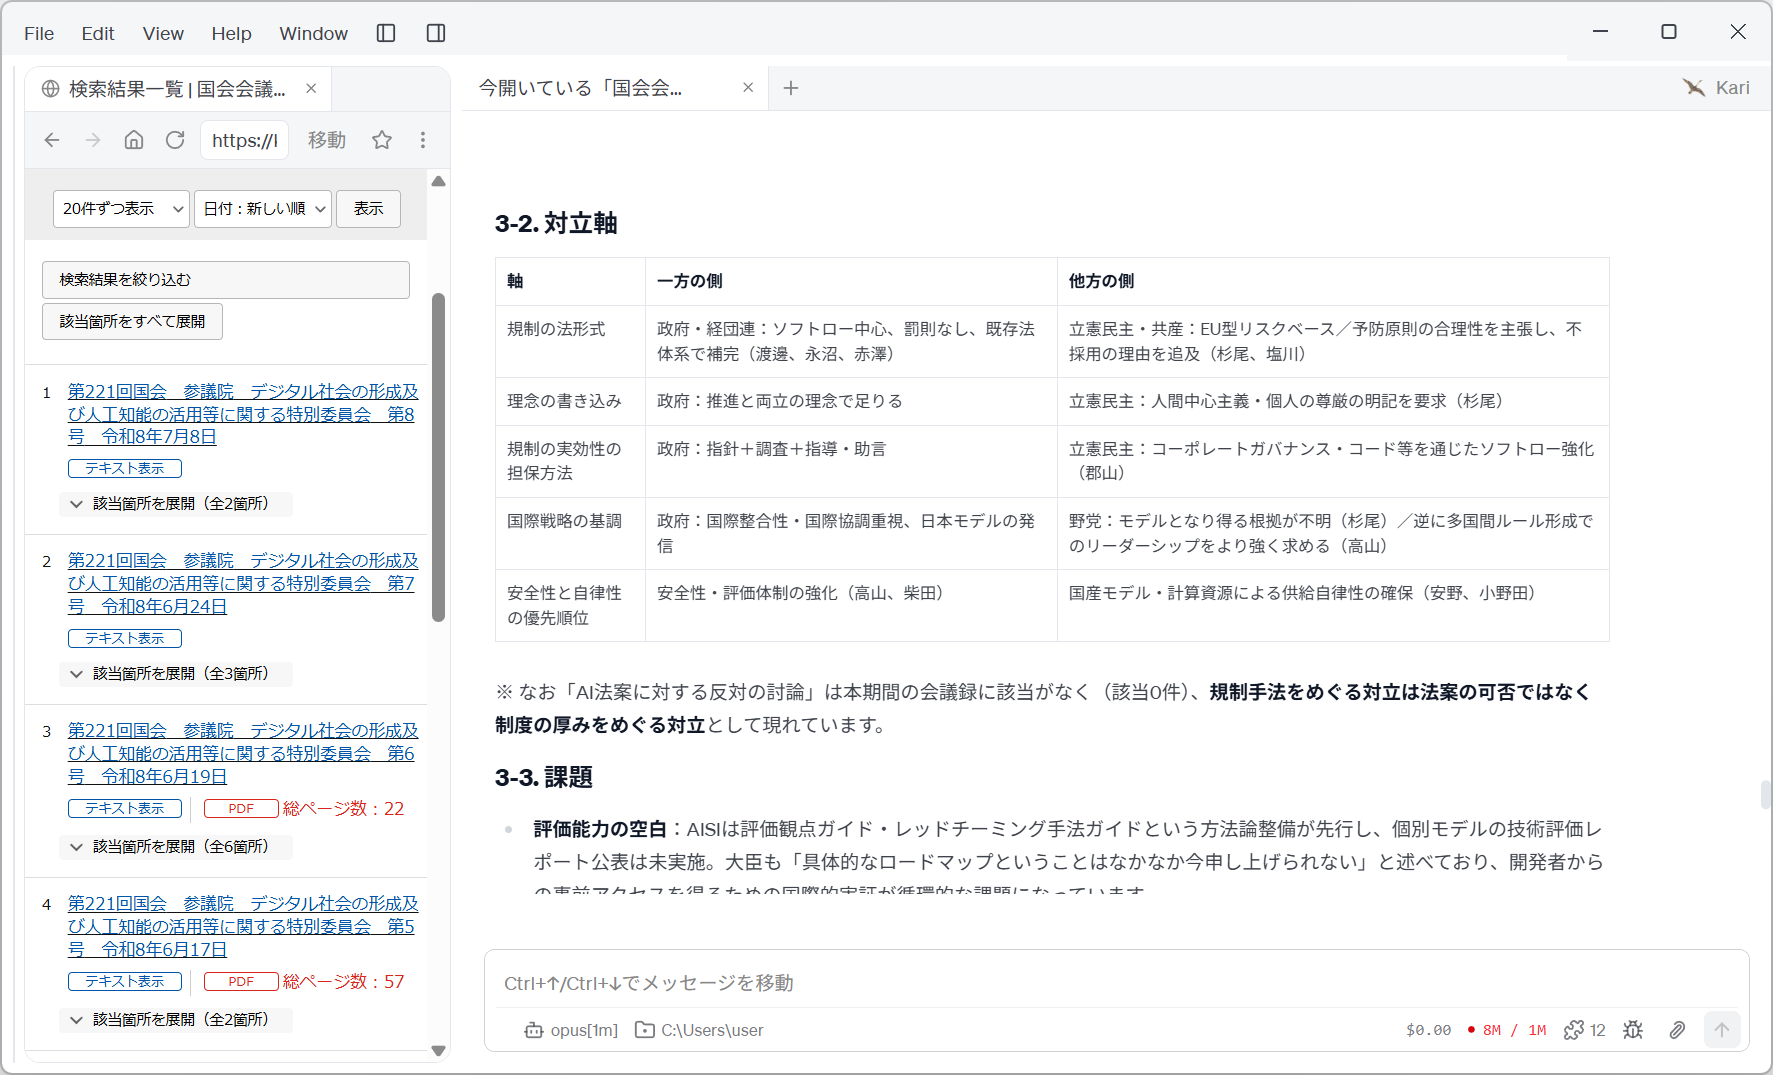
Task: Open the browser three-dot options menu
Action: click(x=423, y=140)
